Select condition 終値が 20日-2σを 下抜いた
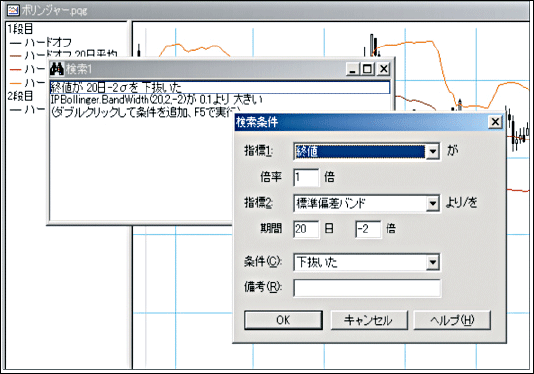 [x=220, y=88]
